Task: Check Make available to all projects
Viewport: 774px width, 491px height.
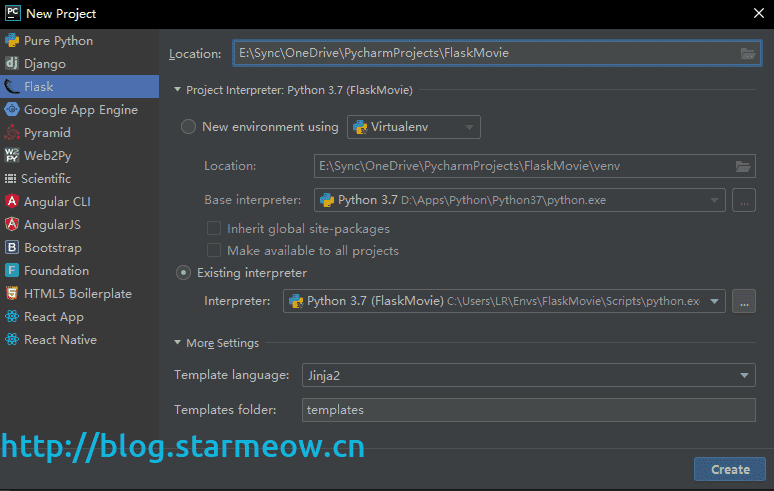Action: tap(214, 251)
